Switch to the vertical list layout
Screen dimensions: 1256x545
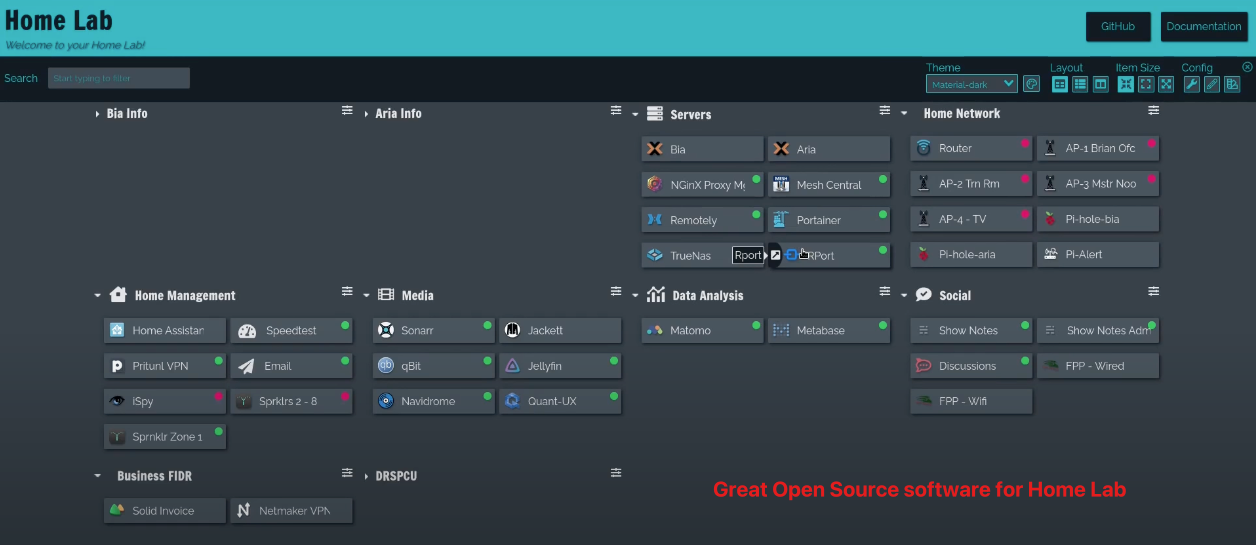[x=1080, y=84]
